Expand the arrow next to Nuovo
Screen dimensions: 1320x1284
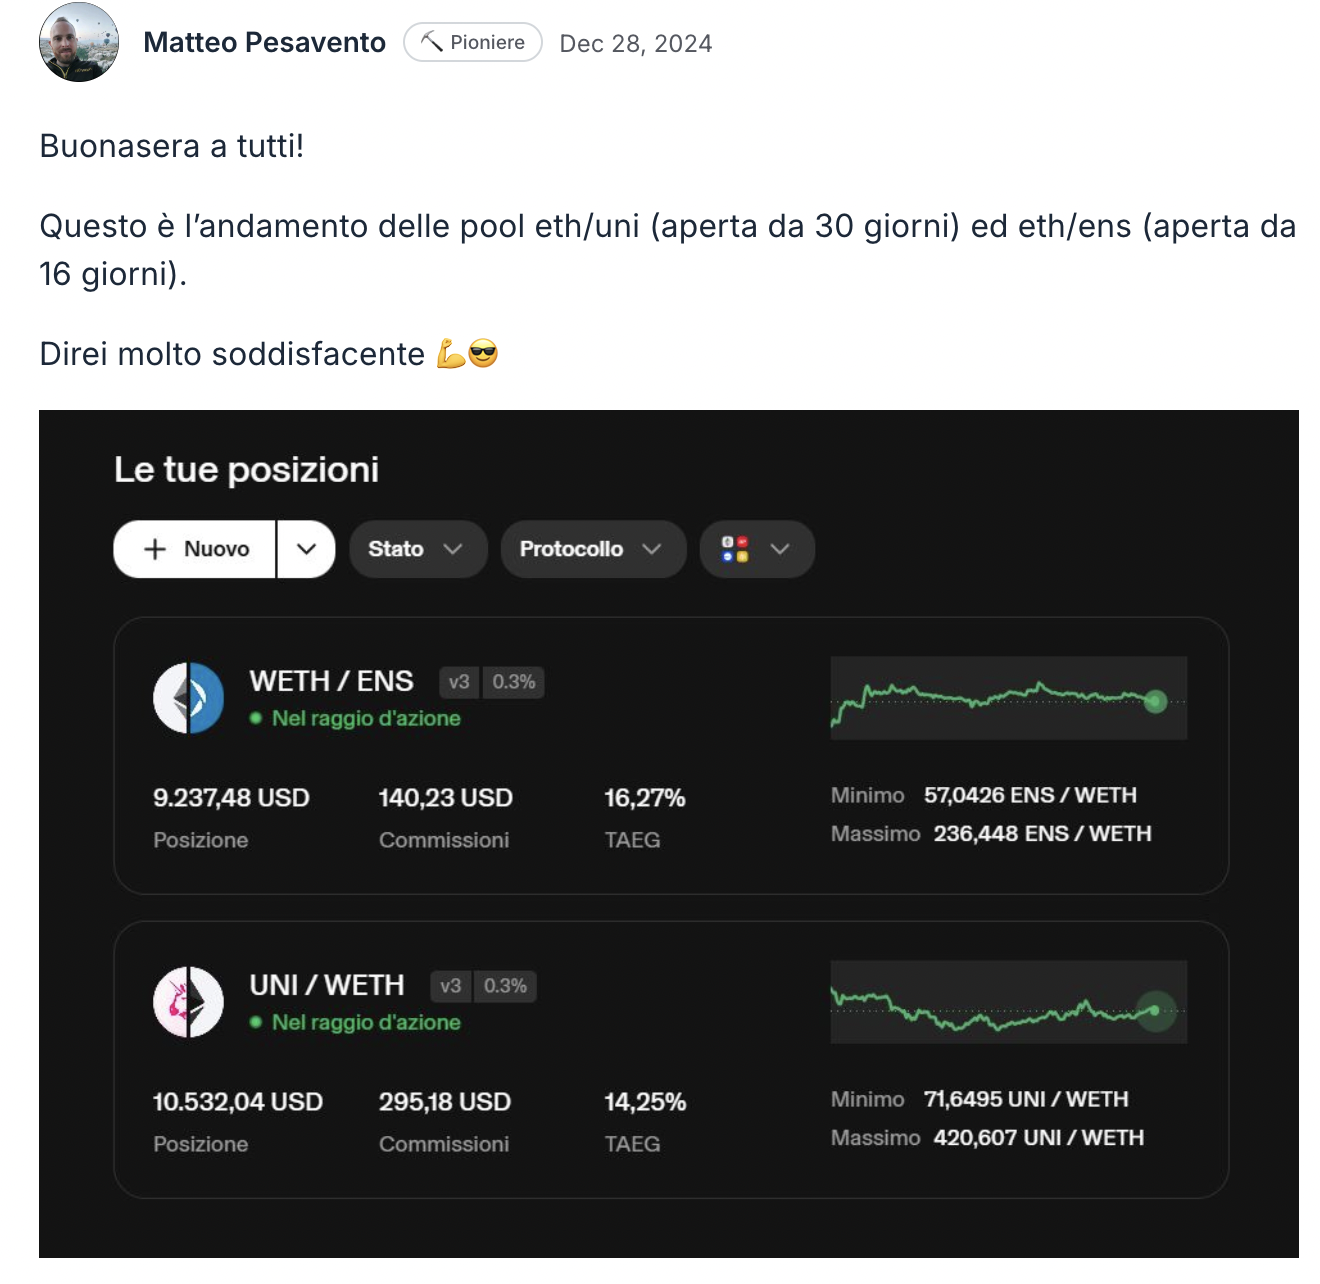(x=306, y=549)
